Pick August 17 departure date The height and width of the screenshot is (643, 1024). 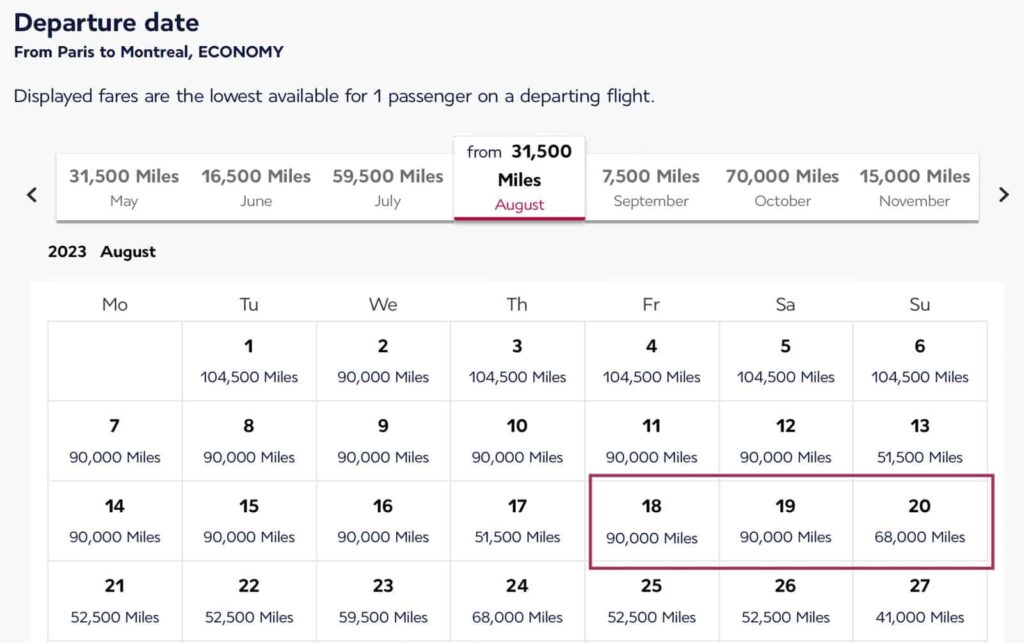tap(517, 521)
